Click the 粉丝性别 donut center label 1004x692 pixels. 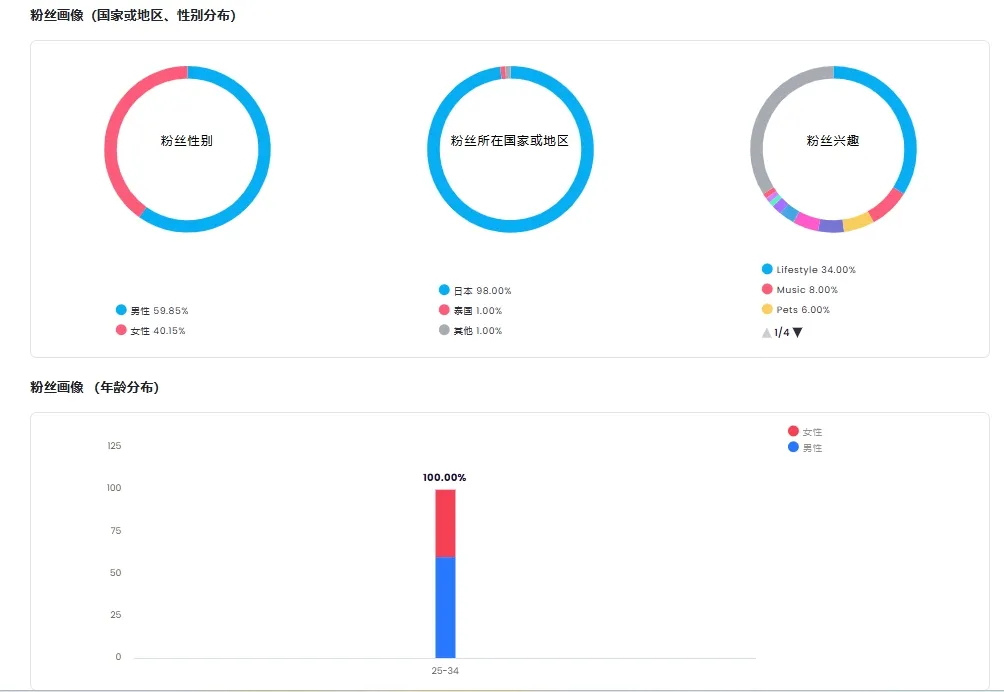tap(186, 141)
